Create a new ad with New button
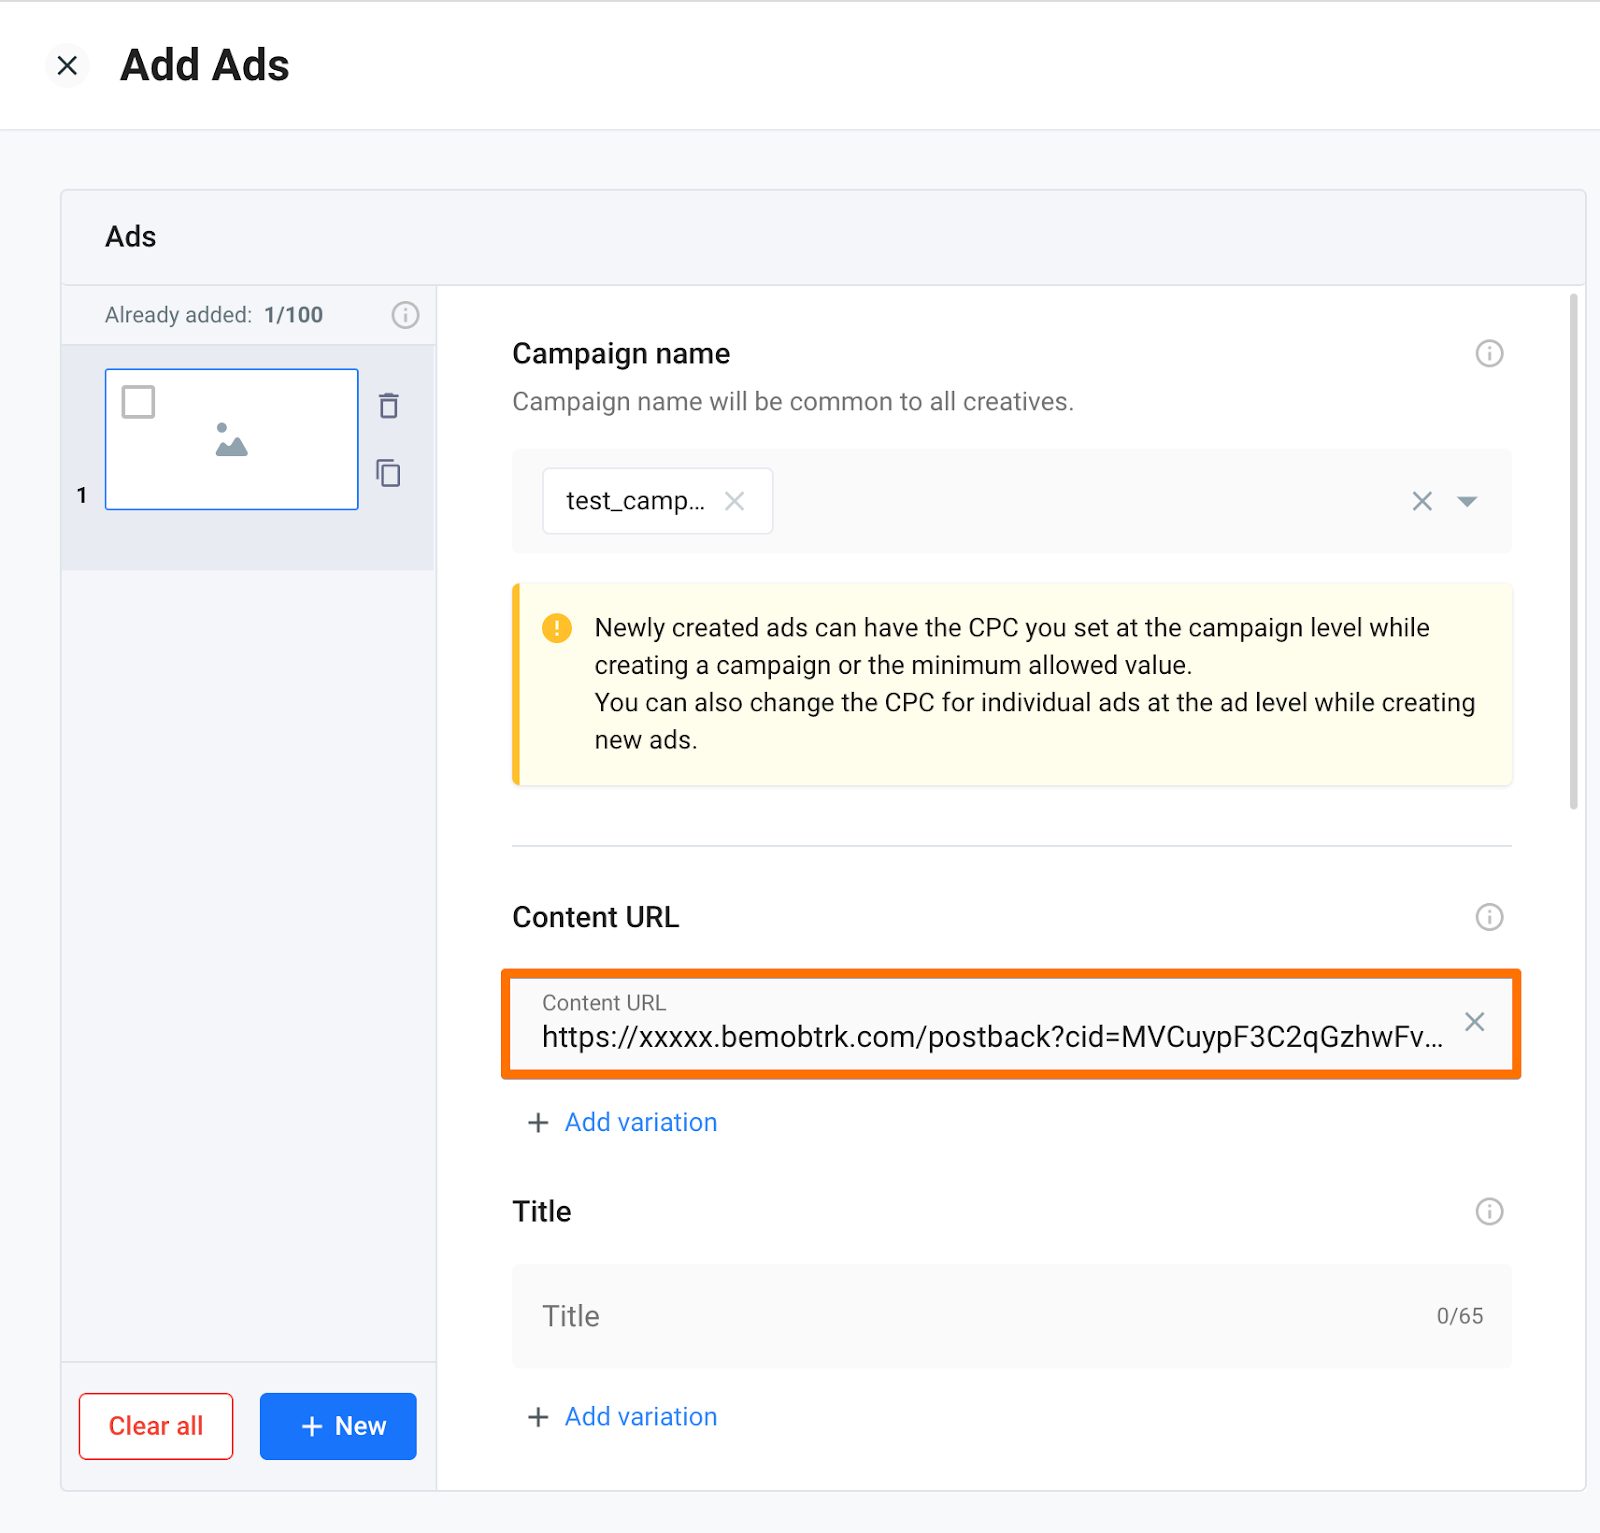The image size is (1600, 1533). click(338, 1426)
